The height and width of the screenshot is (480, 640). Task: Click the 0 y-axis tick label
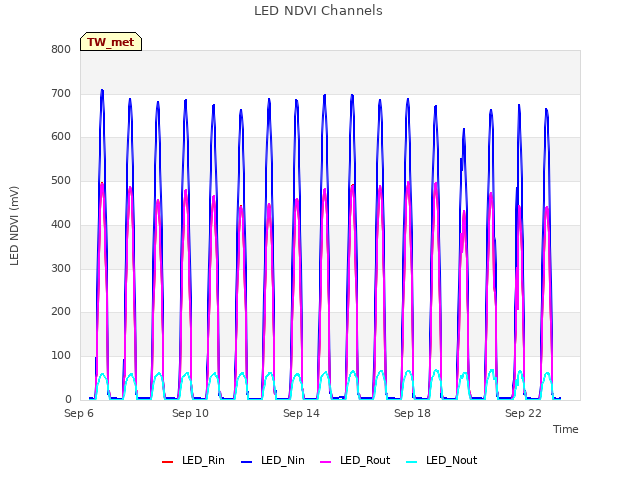coord(68,400)
